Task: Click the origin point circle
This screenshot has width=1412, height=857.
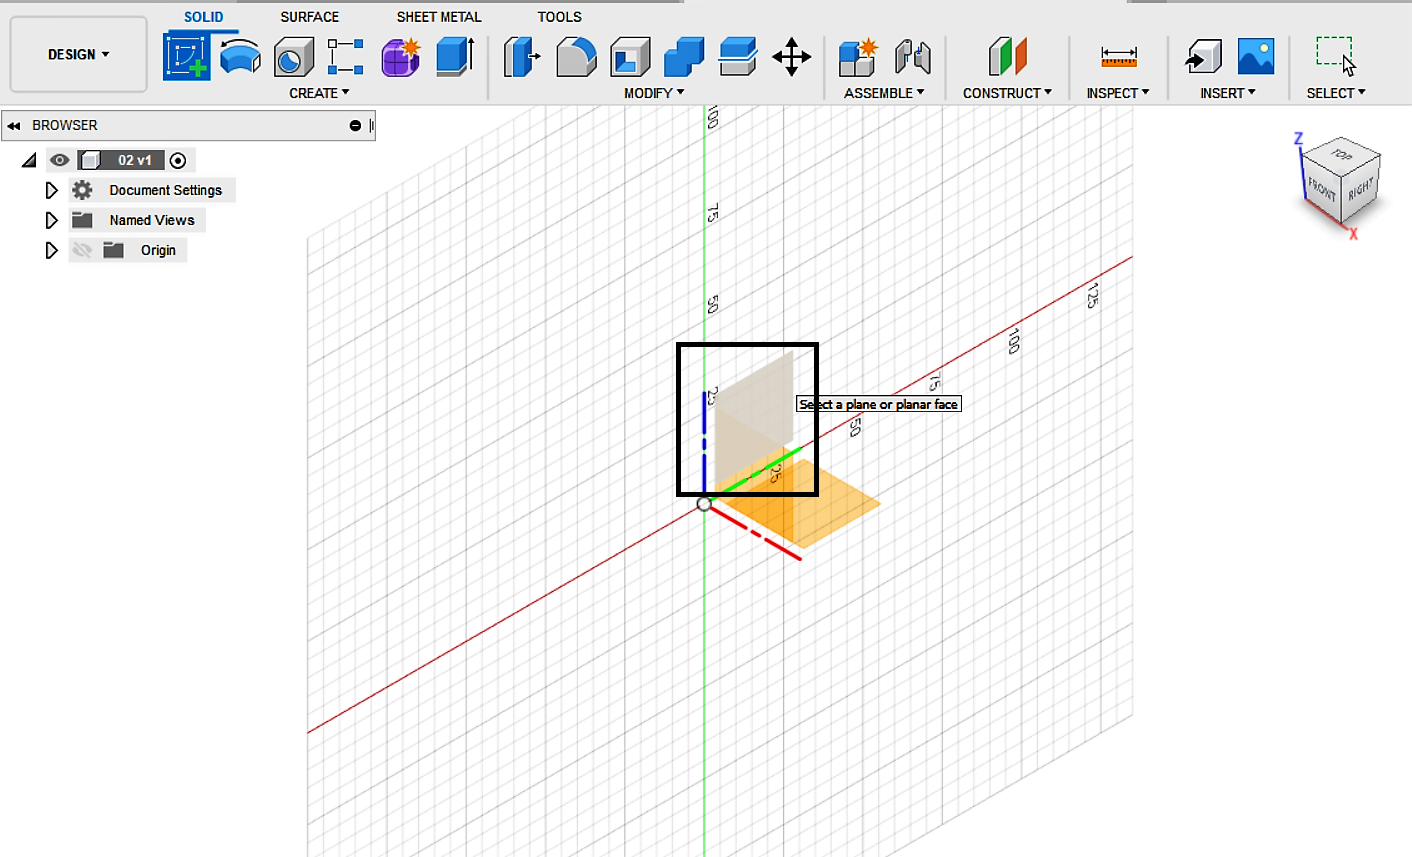Action: [x=704, y=504]
